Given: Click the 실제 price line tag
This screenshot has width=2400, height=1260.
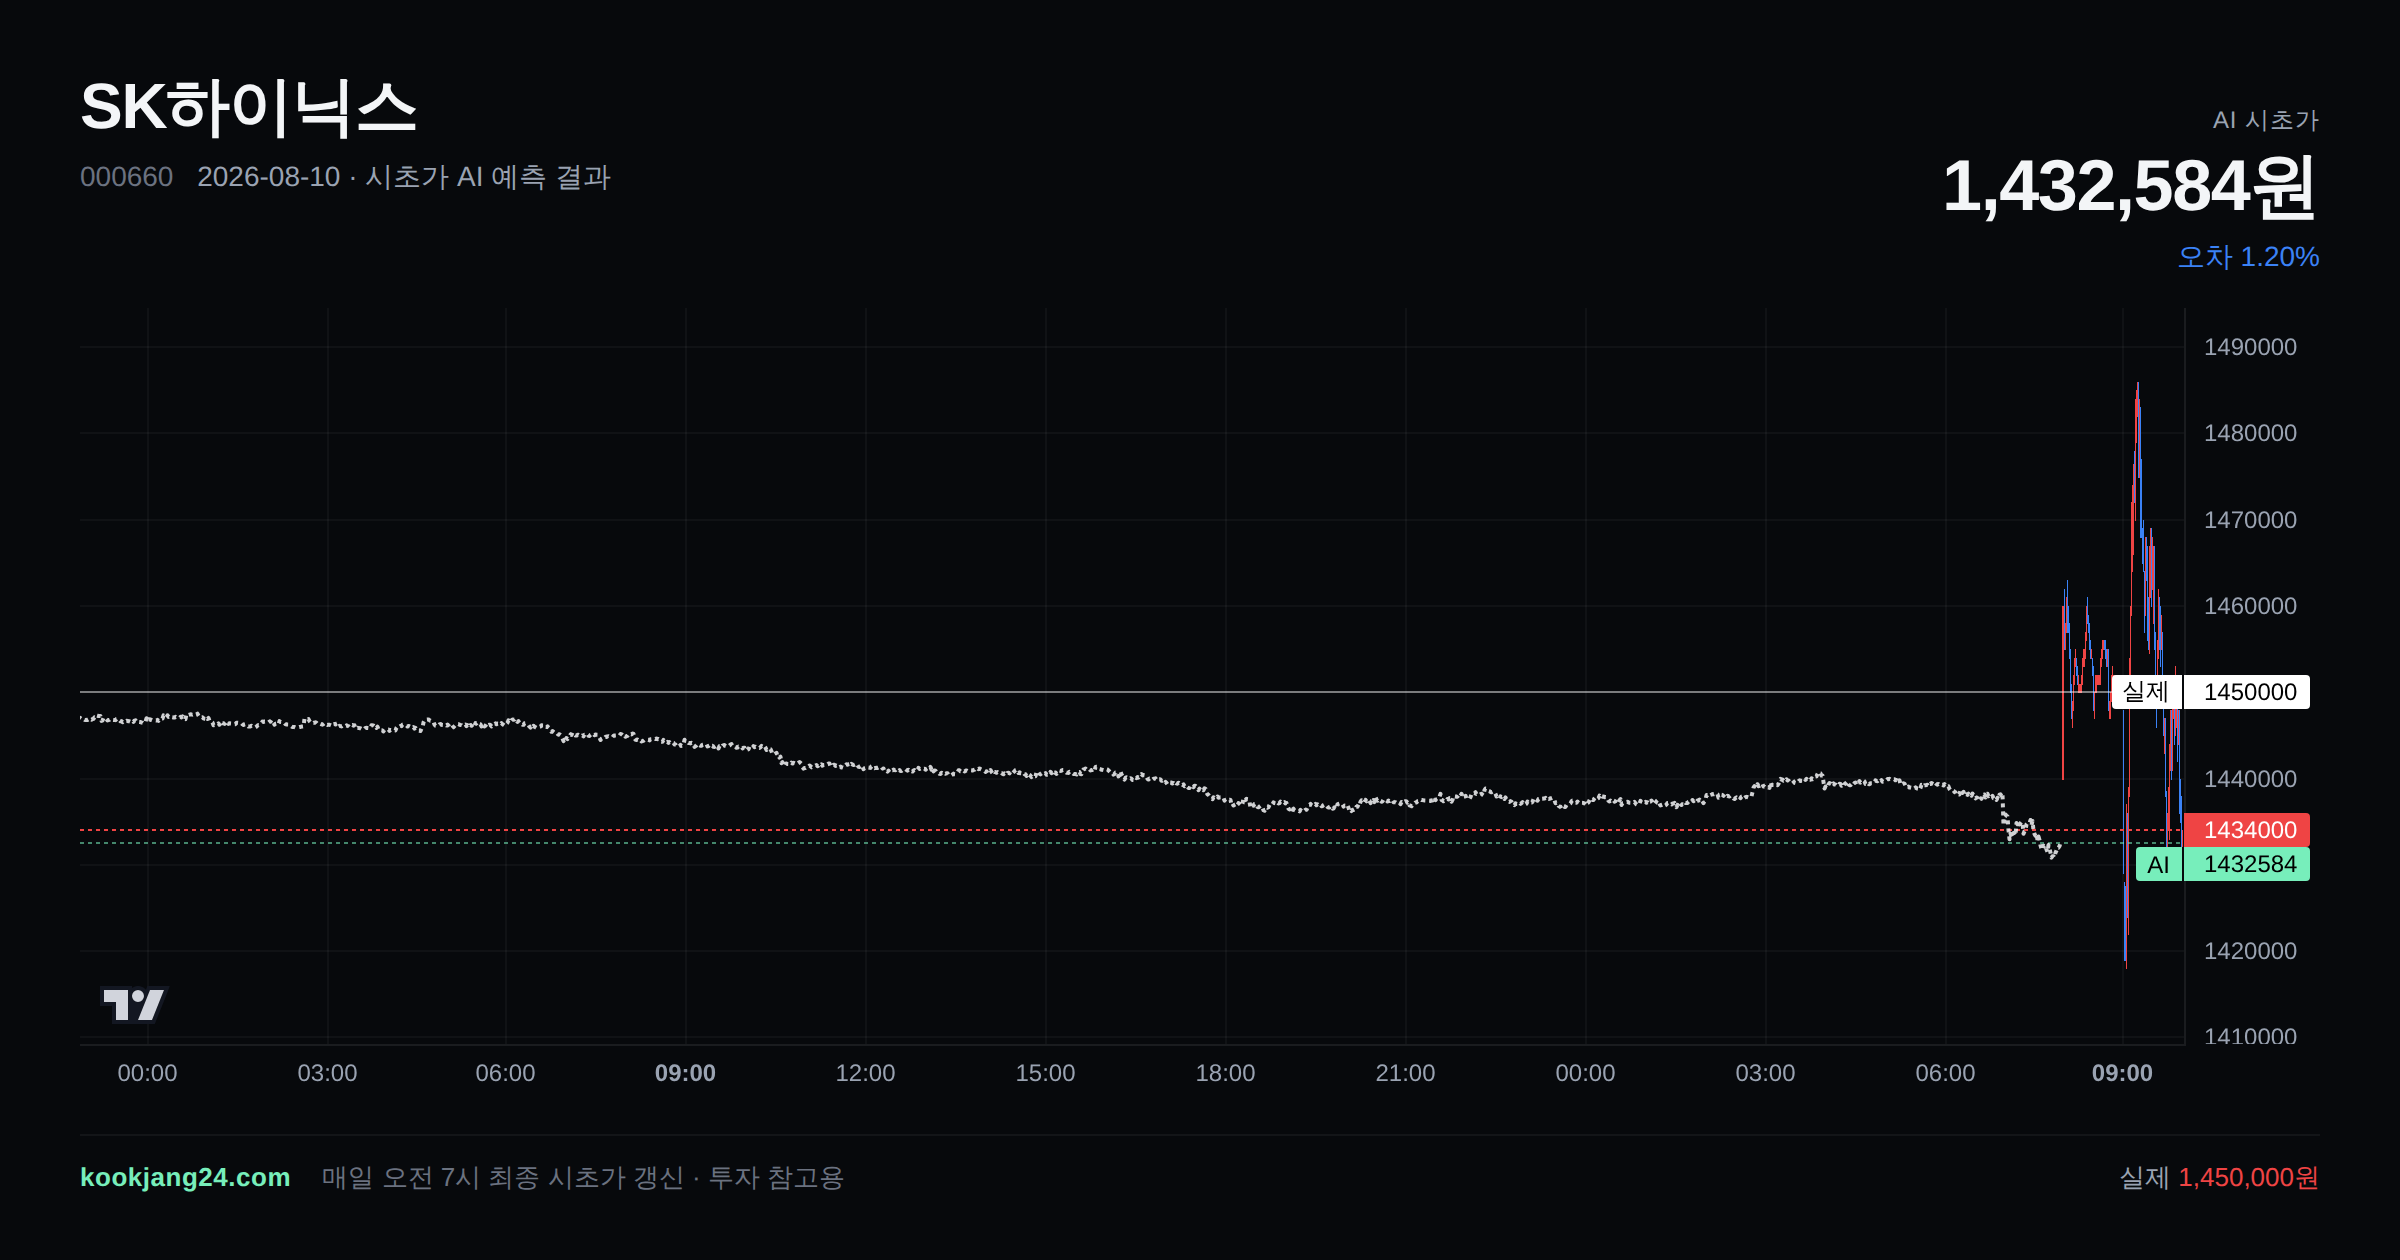Looking at the screenshot, I should click(x=2146, y=692).
